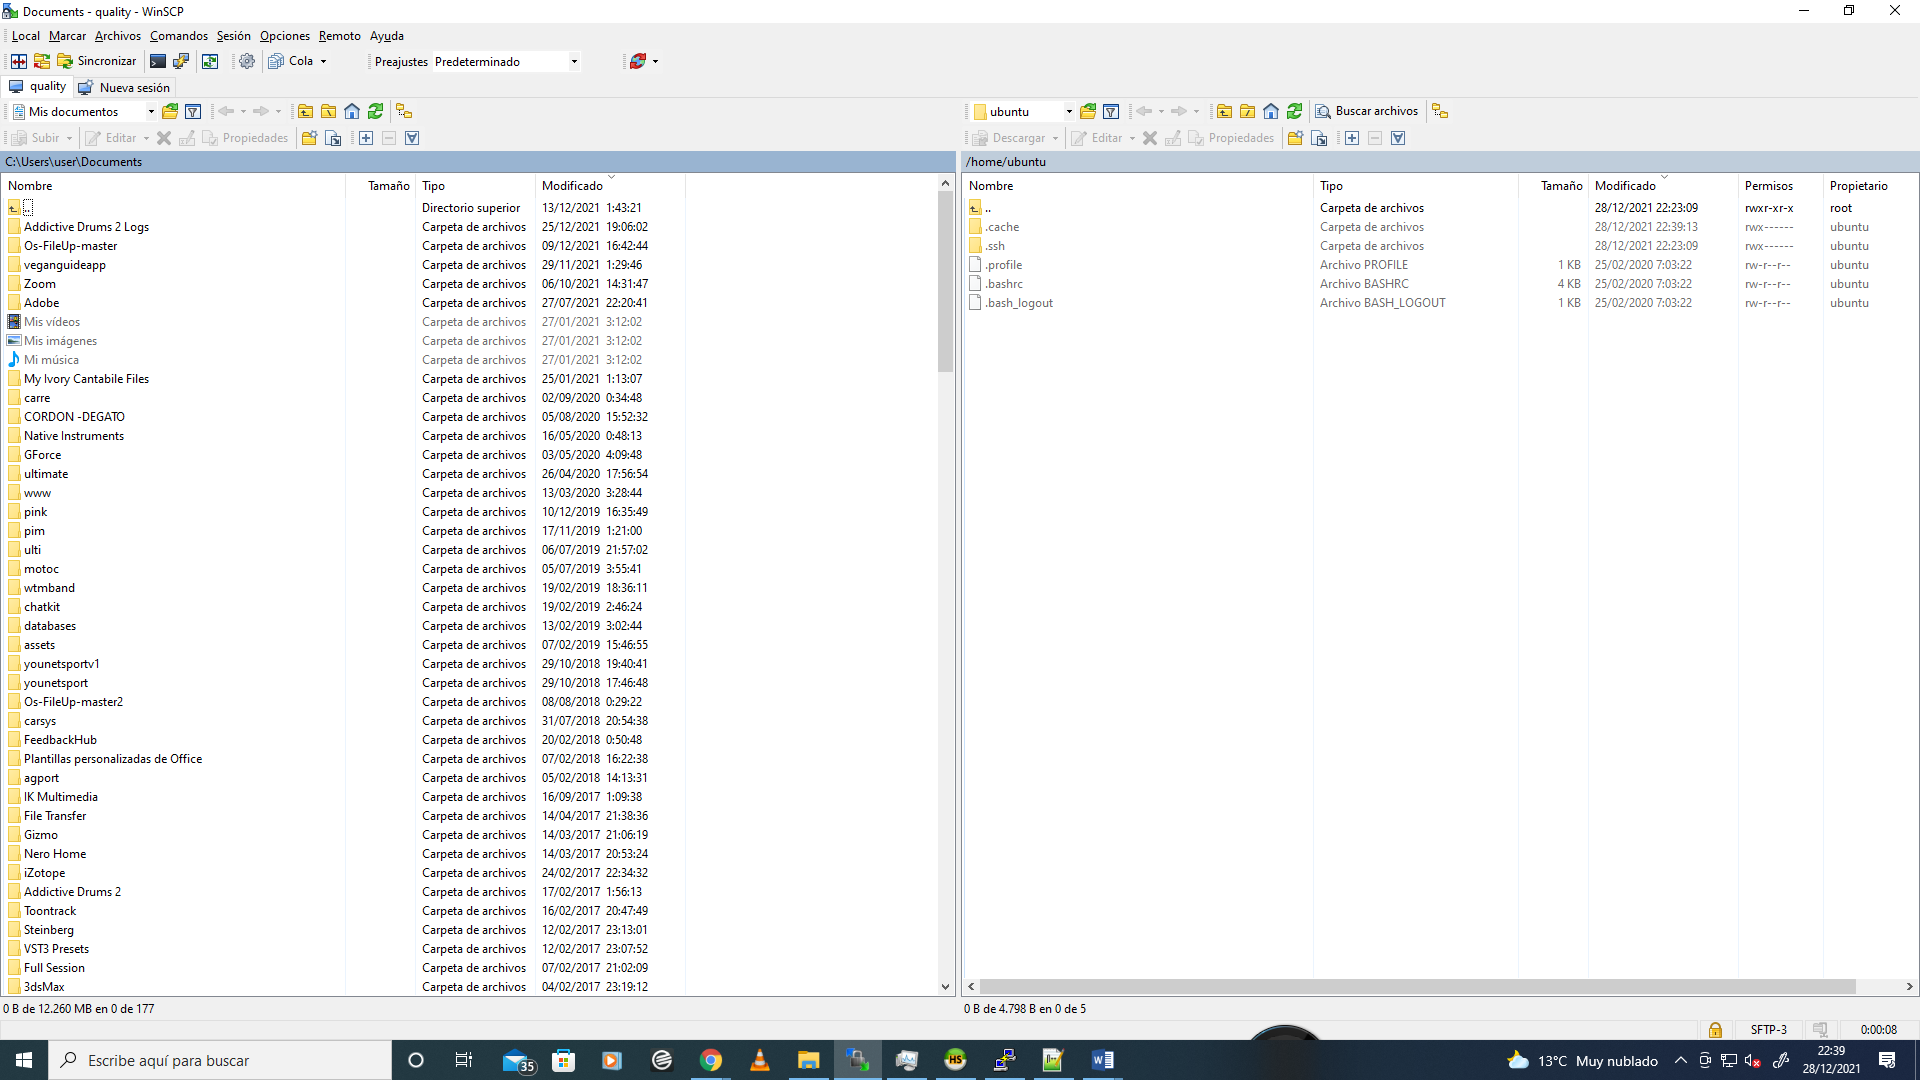
Task: Click the local panel home directory icon
Action: point(352,111)
